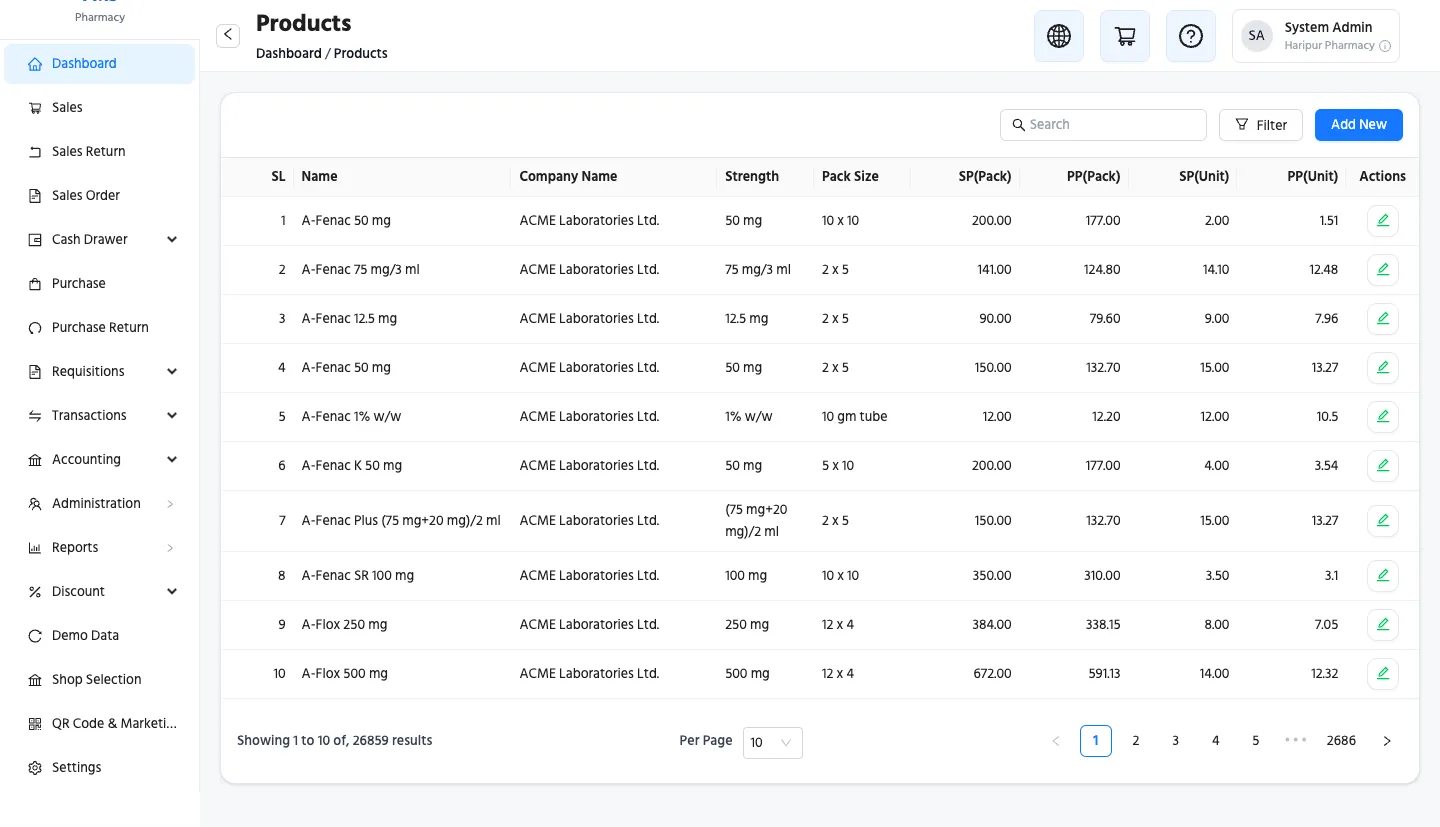Viewport: 1440px width, 827px height.
Task: Click the info icon next to Haripur Pharmacy
Action: click(x=1385, y=46)
